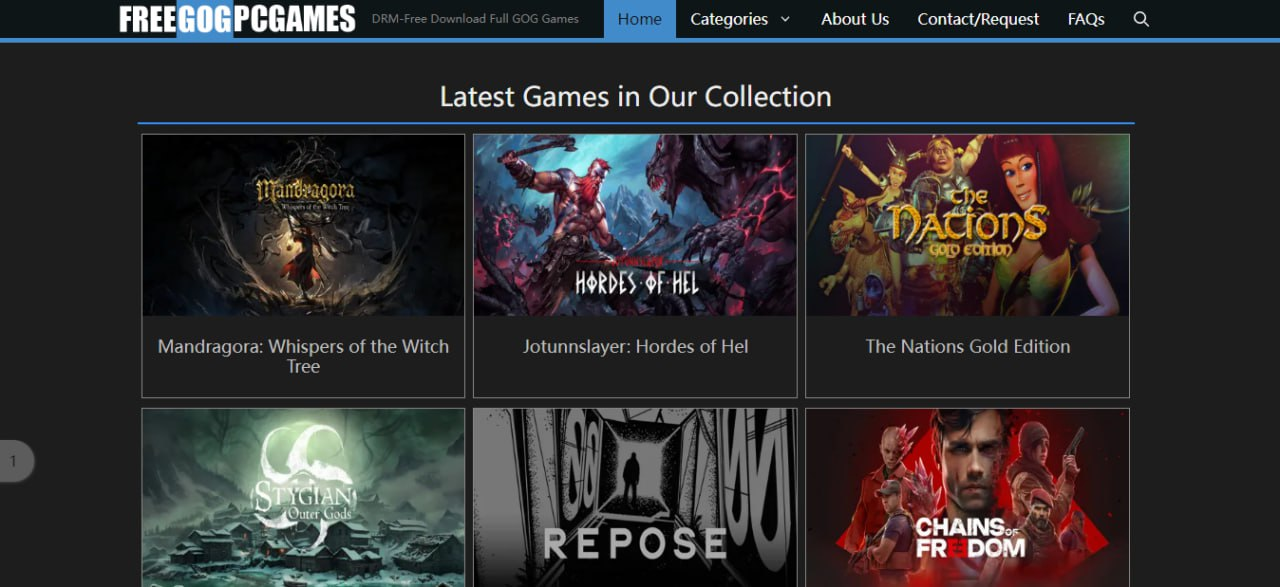Click the search magnifier icon in navbar
This screenshot has width=1280, height=587.
[1141, 19]
